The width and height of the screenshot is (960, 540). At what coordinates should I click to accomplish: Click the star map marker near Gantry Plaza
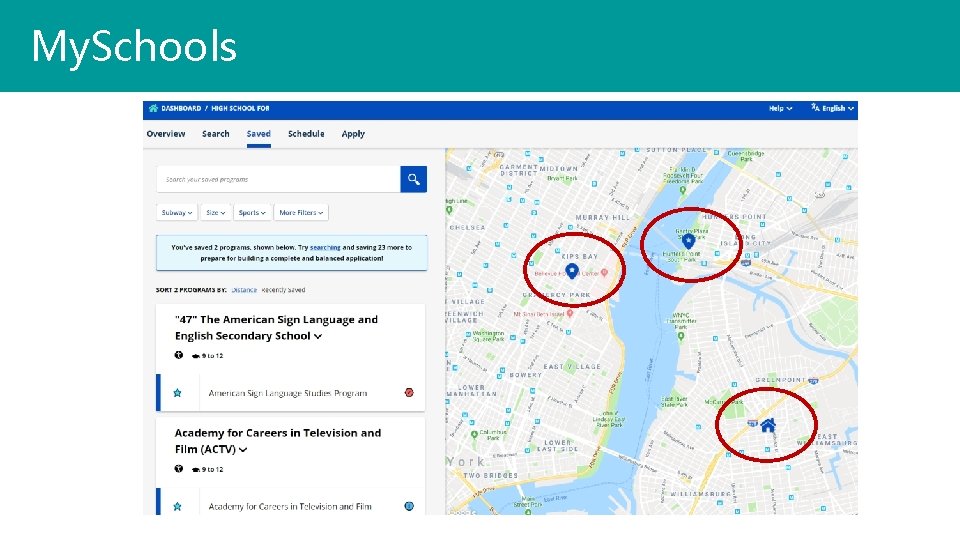[688, 241]
